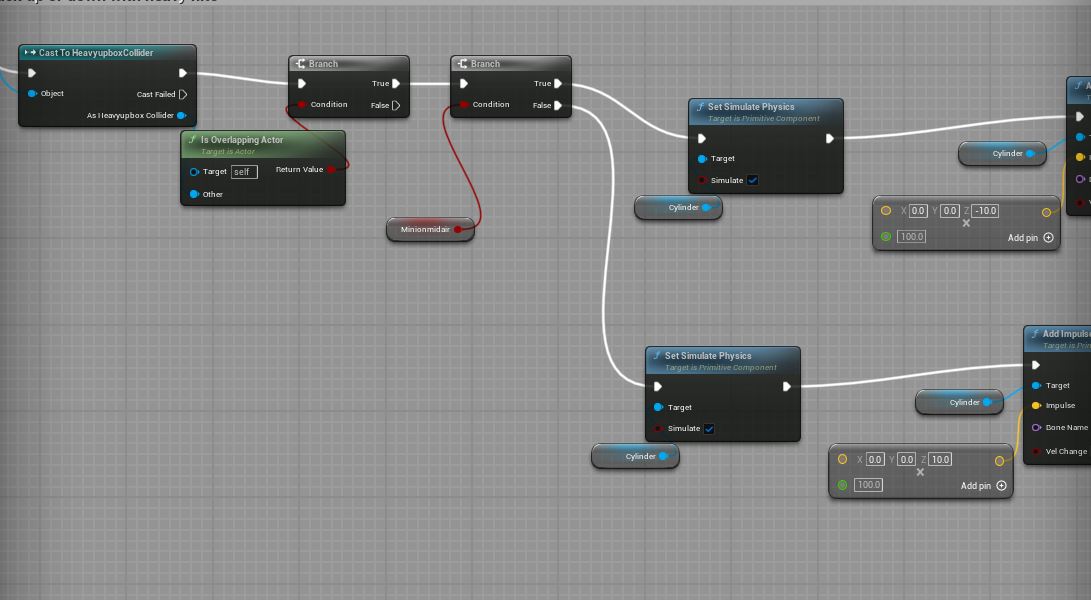
Task: Toggle Simulate checkbox on lower Set Simulate Physics
Action: click(x=709, y=429)
